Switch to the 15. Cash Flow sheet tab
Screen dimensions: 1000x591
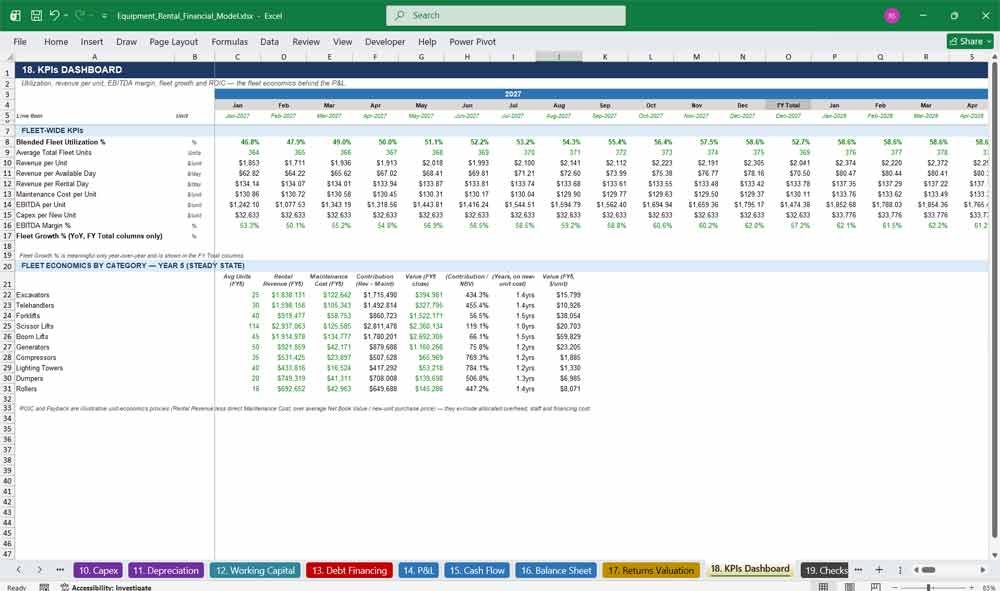476,571
